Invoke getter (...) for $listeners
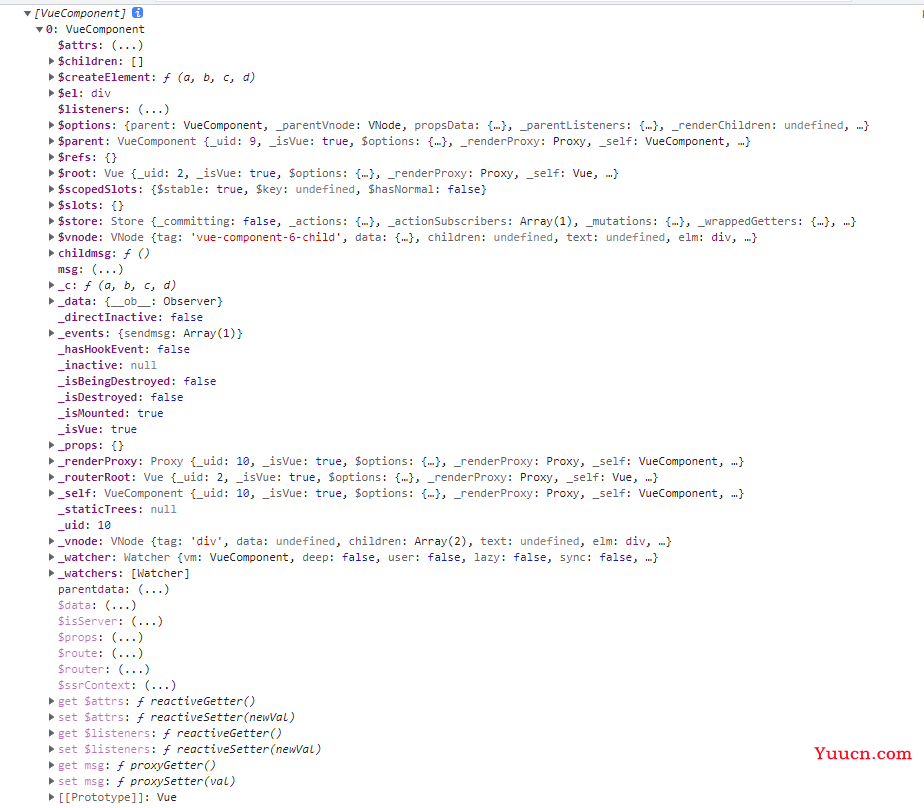The image size is (924, 808). tap(154, 109)
